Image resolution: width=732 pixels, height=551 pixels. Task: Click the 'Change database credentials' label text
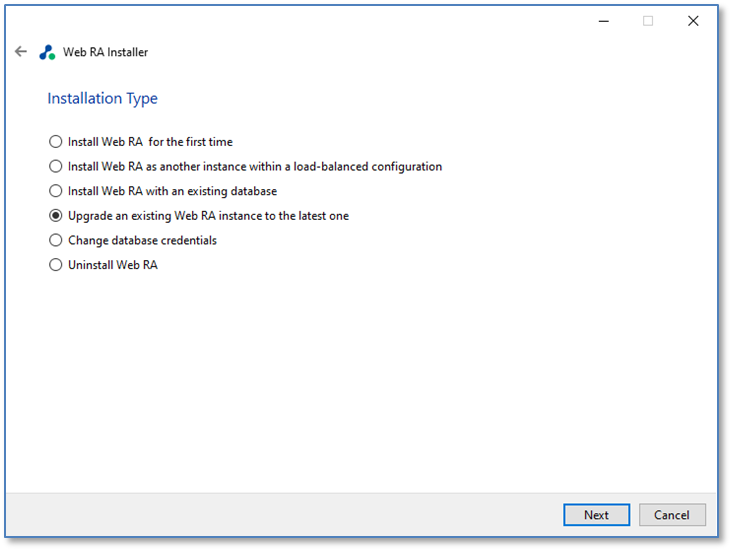(142, 240)
